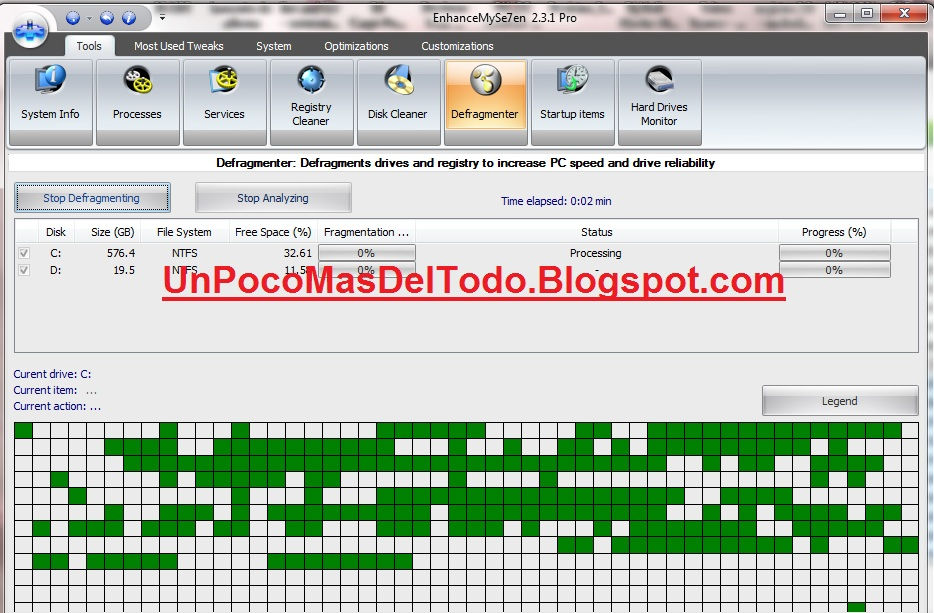Click the Stop Defragmenting button

pos(92,198)
